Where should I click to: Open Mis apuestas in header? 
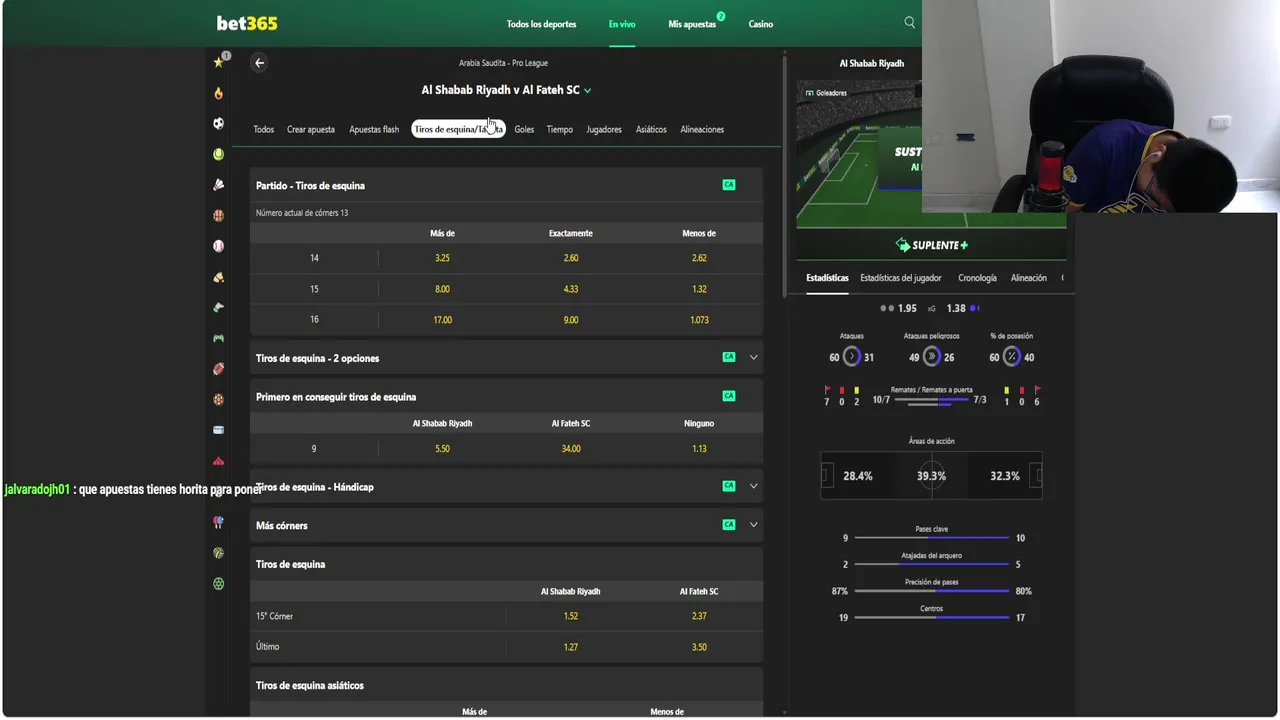(x=692, y=24)
